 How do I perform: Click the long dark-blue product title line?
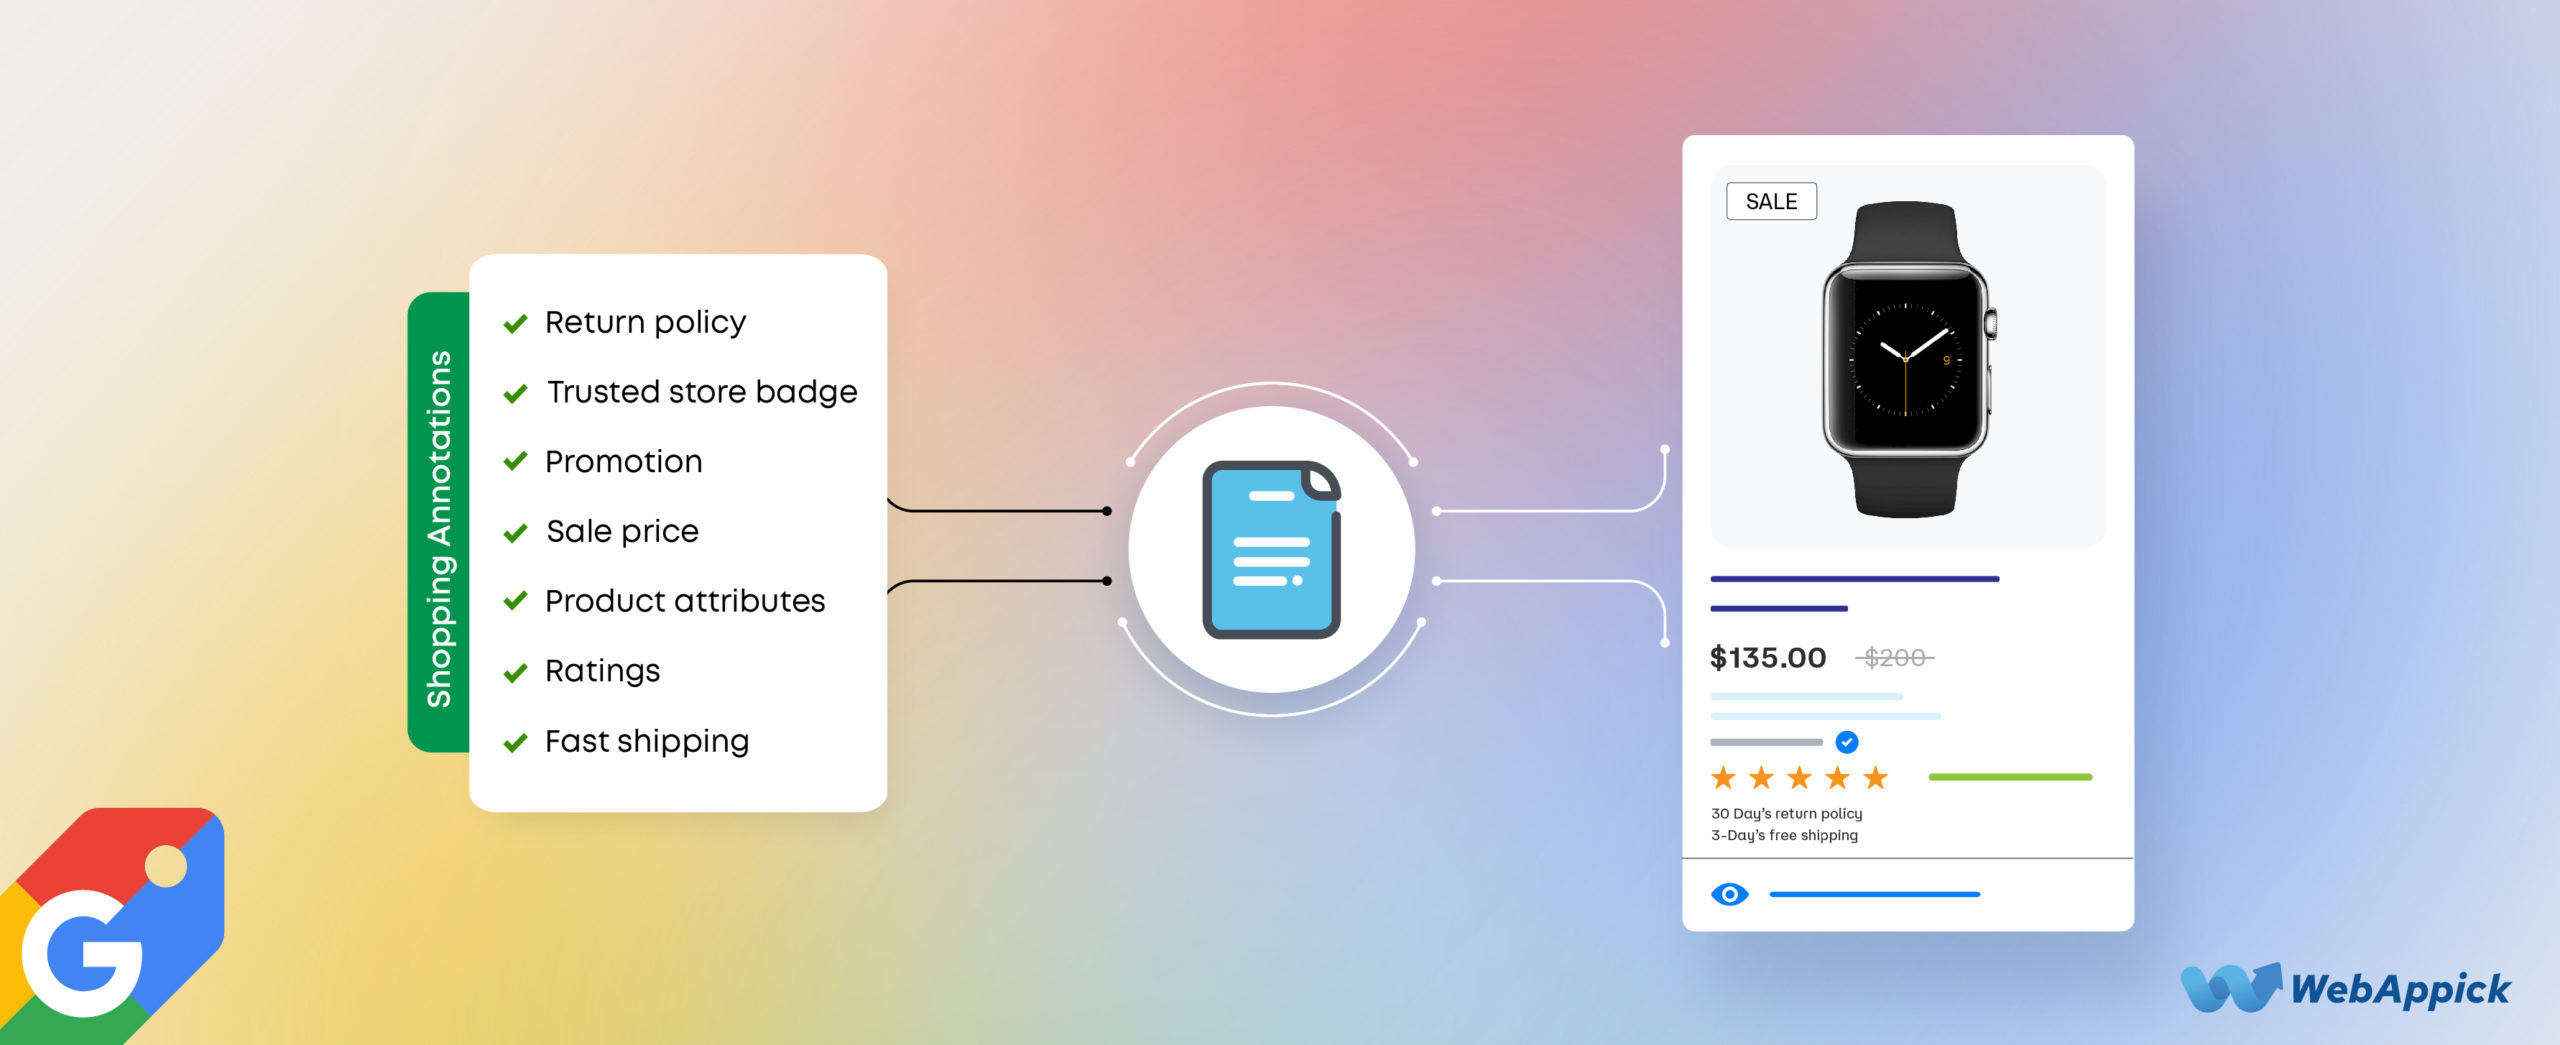click(1855, 579)
